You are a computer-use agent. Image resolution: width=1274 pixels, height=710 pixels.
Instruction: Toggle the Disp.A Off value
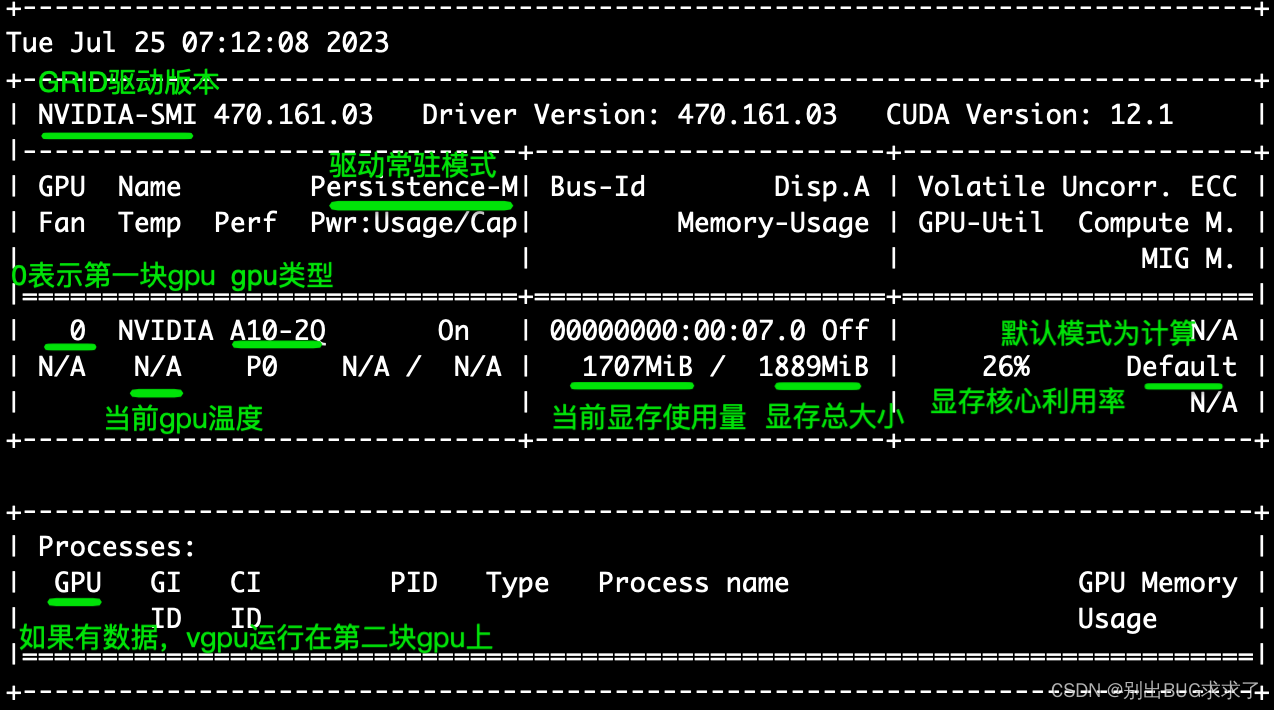[x=843, y=330]
